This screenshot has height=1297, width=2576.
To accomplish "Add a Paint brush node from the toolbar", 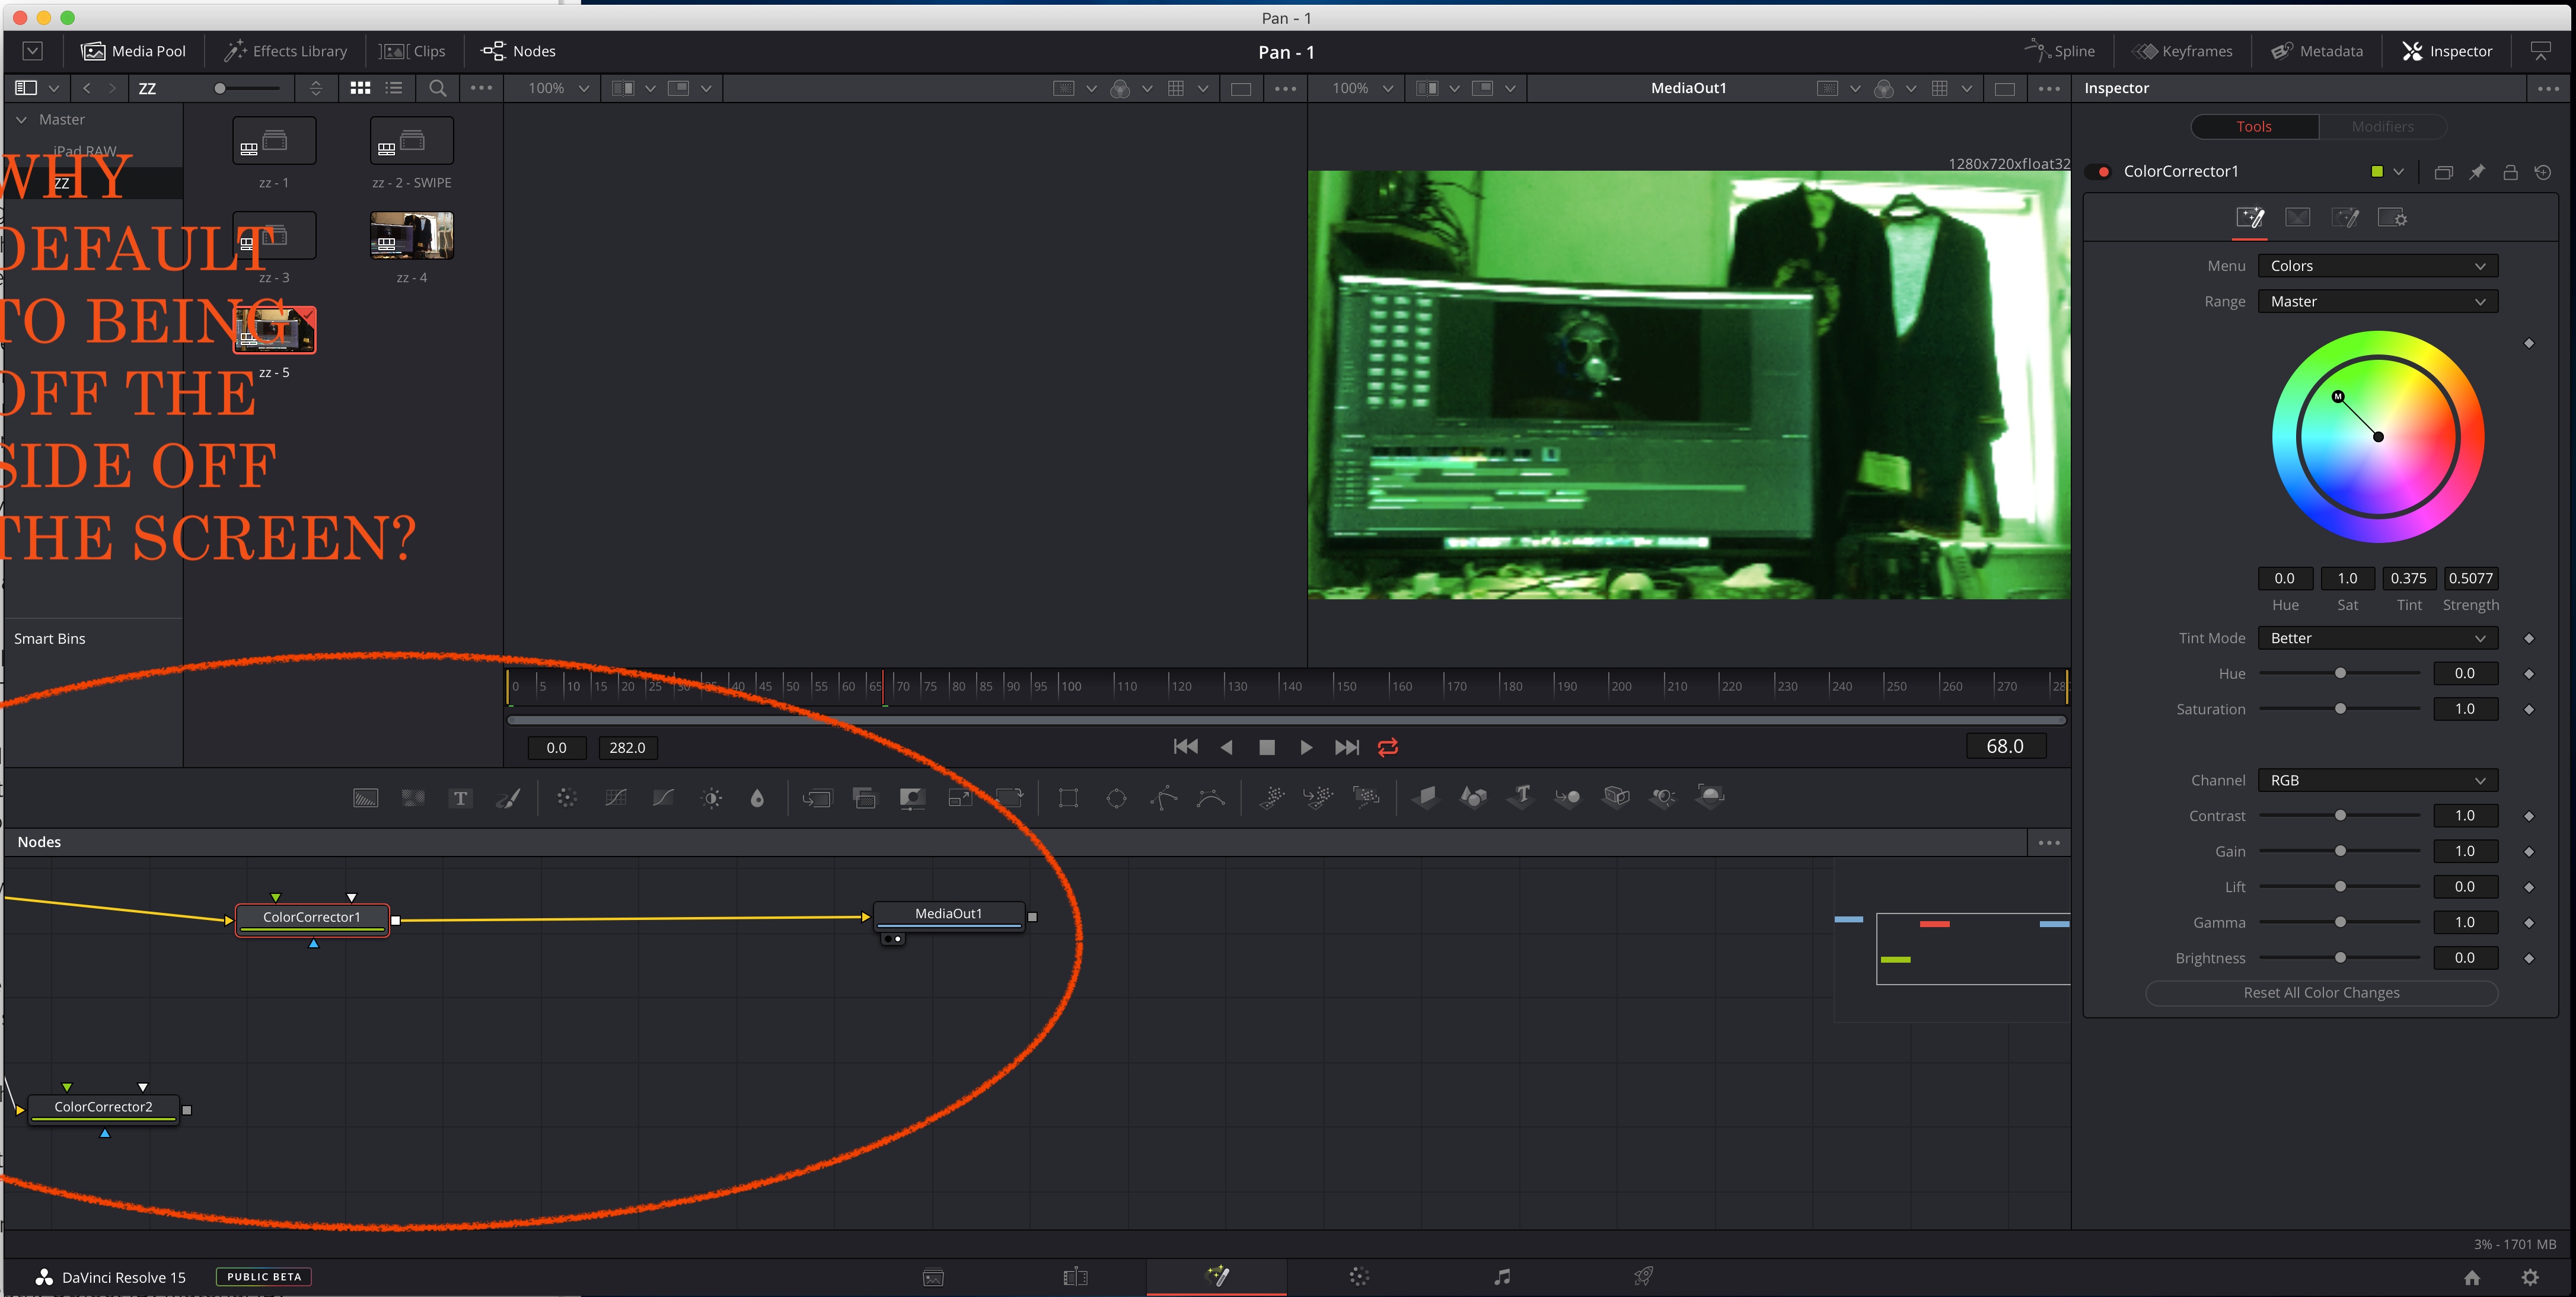I will (x=508, y=797).
